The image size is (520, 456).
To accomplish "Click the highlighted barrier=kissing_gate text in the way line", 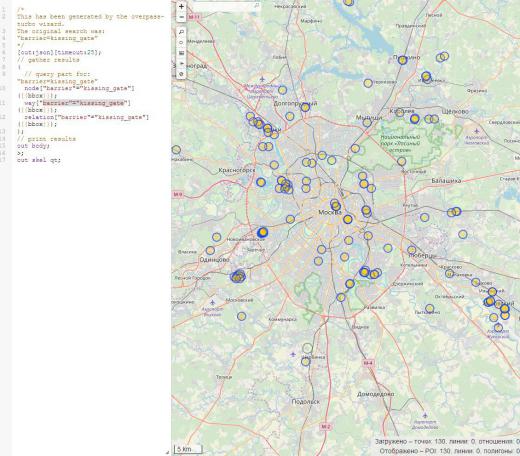I will coord(84,103).
